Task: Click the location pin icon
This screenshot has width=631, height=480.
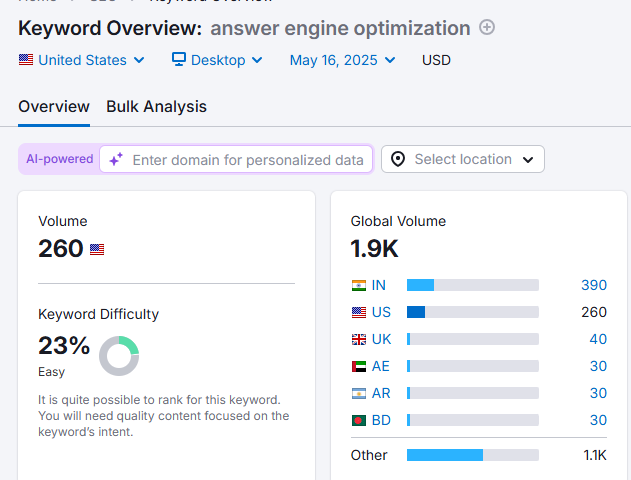Action: (398, 160)
